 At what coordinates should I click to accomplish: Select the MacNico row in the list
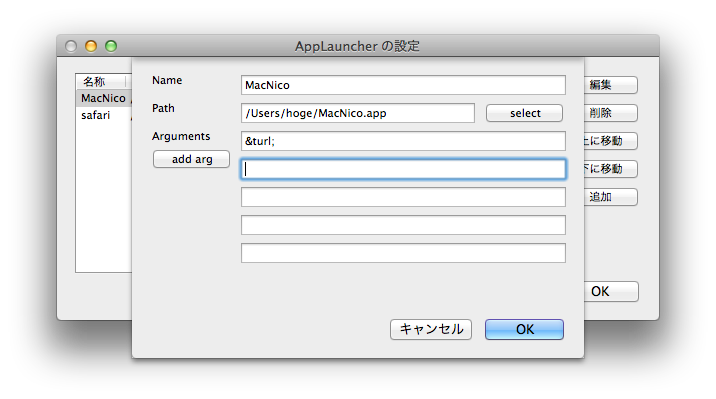coord(104,98)
